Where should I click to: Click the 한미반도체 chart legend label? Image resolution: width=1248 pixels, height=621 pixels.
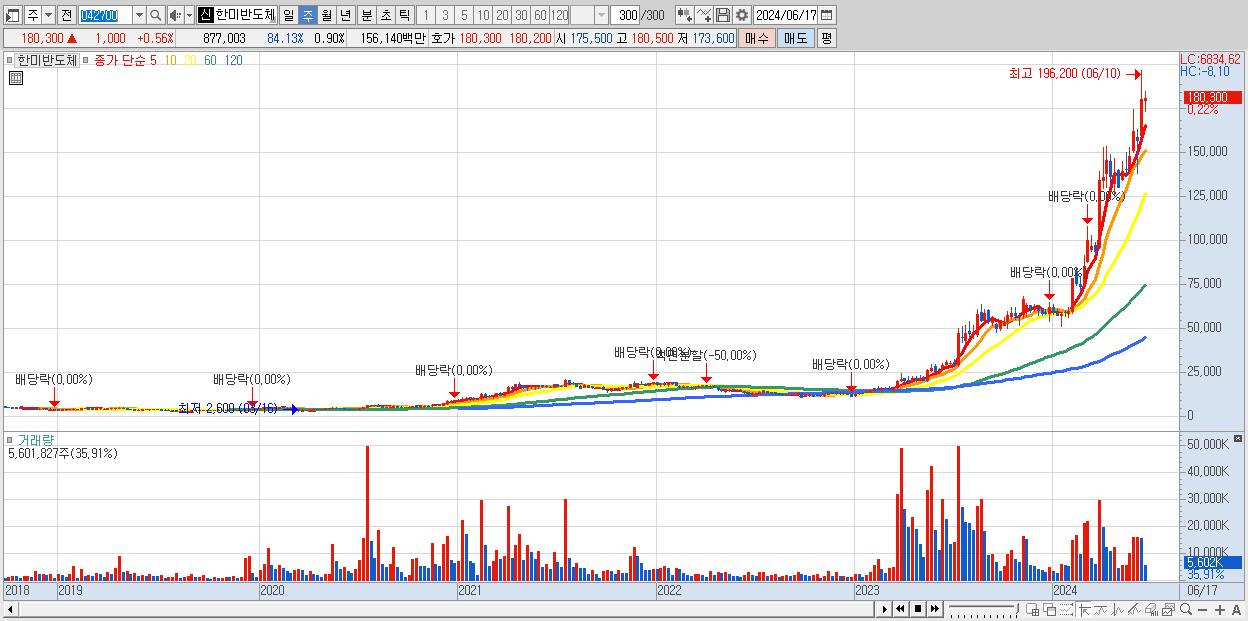pyautogui.click(x=47, y=60)
